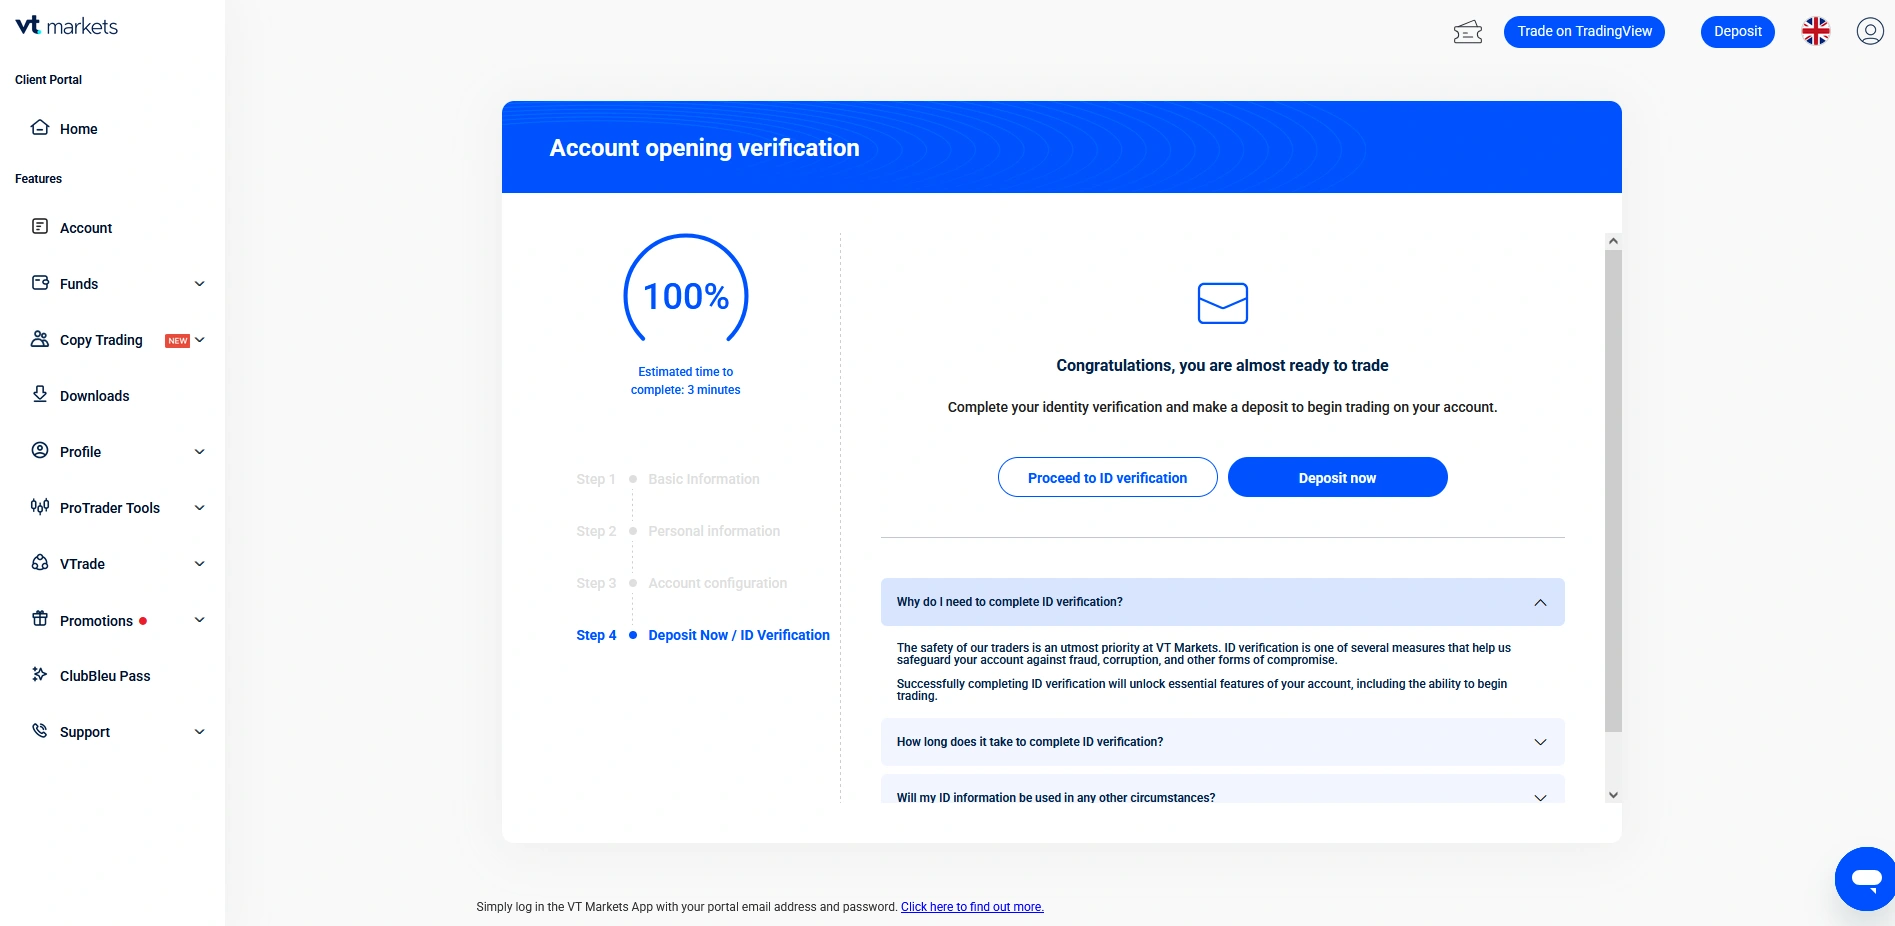This screenshot has width=1895, height=926.
Task: Open the user profile avatar icon
Action: [x=1869, y=32]
